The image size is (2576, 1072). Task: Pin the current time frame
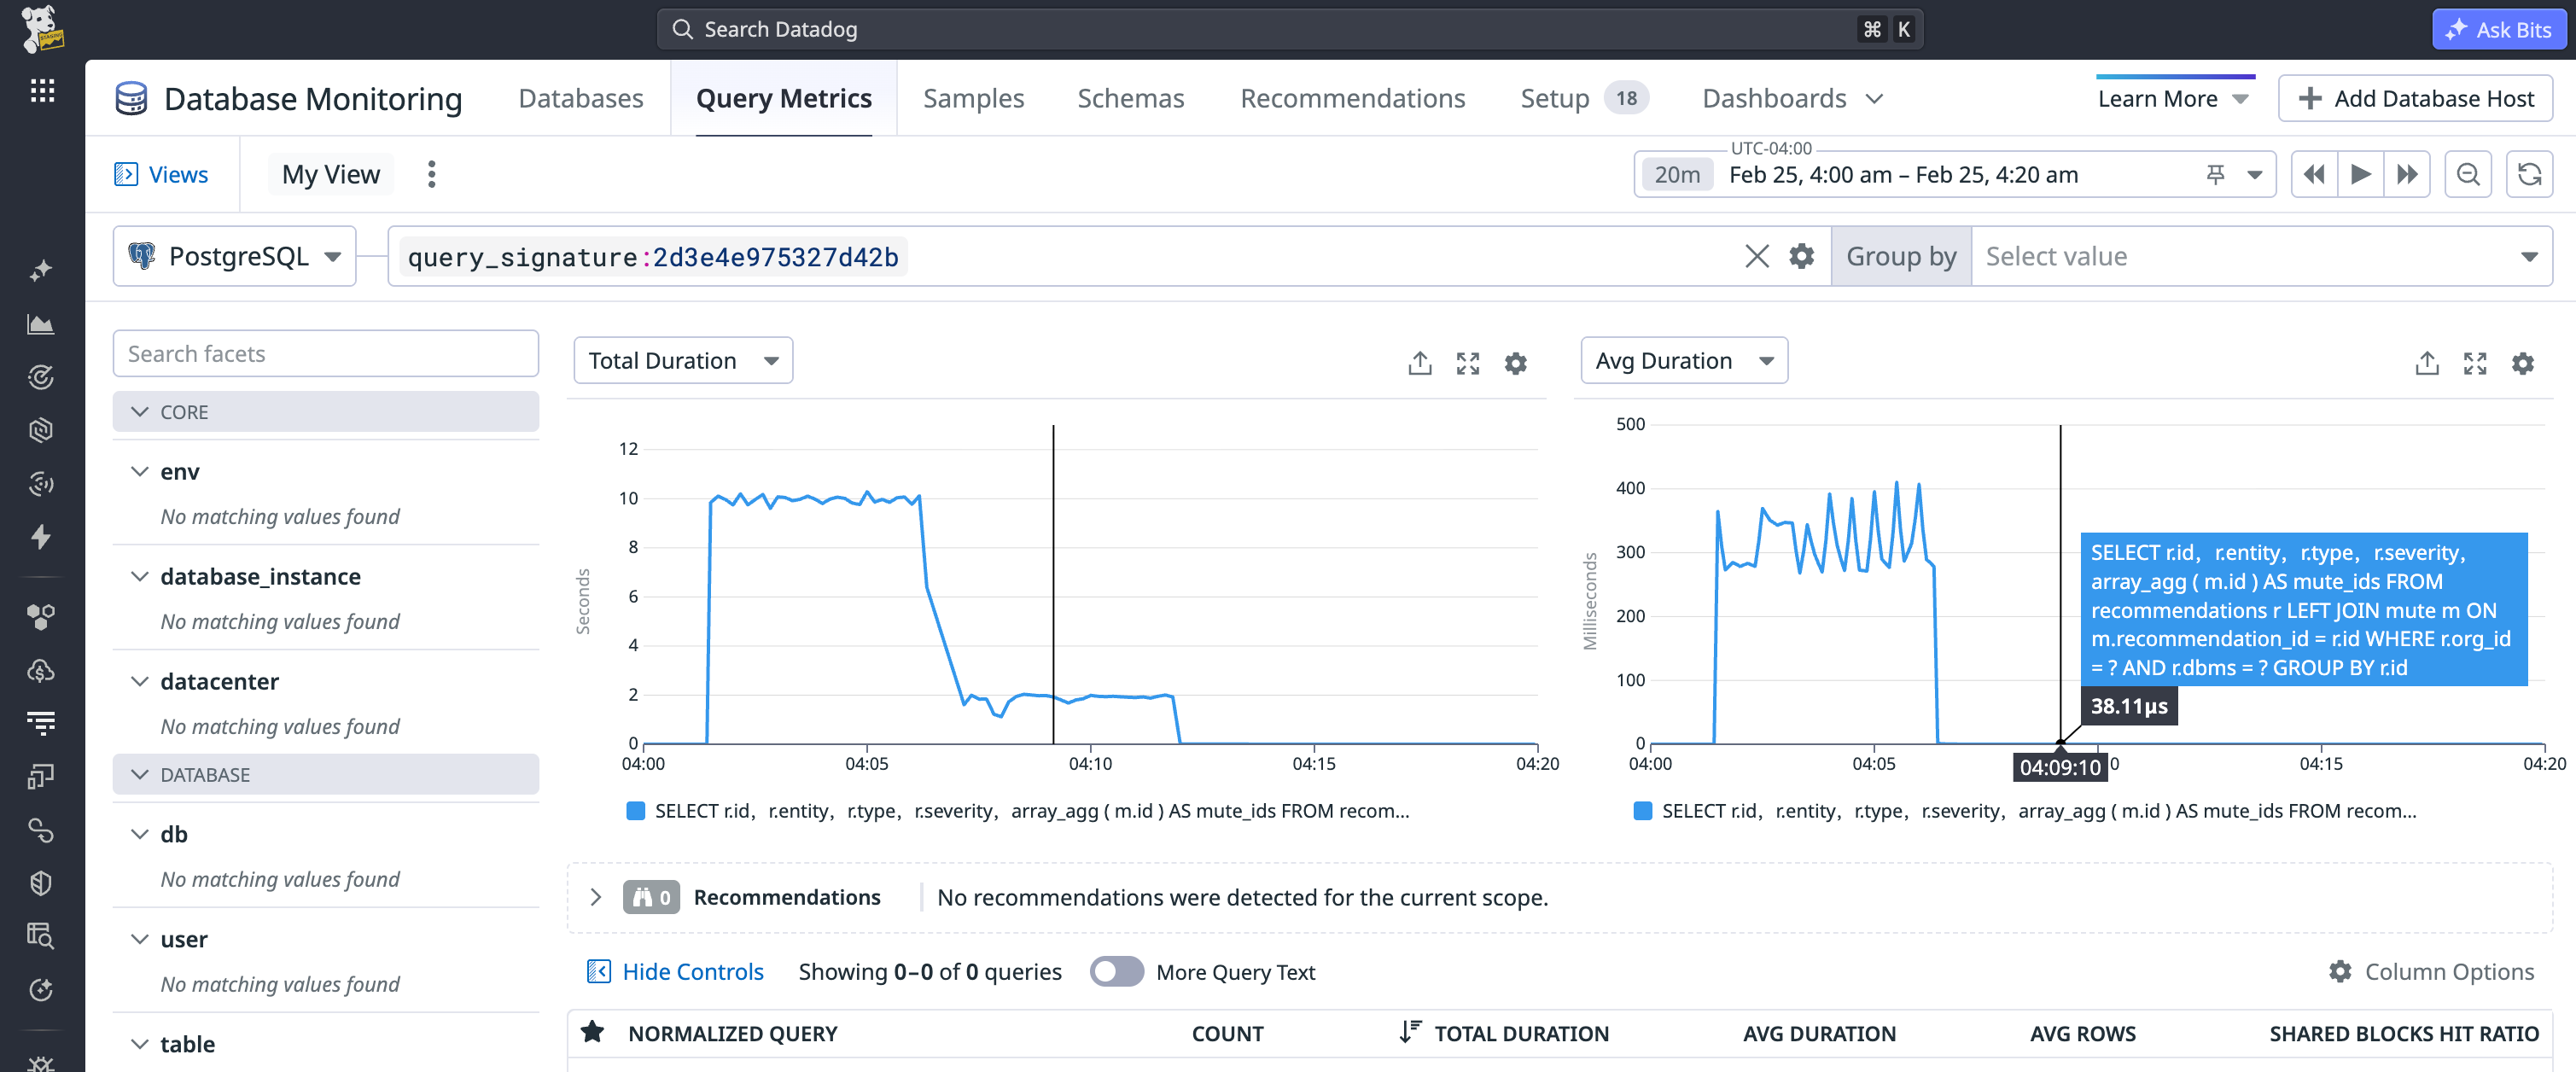[2216, 173]
